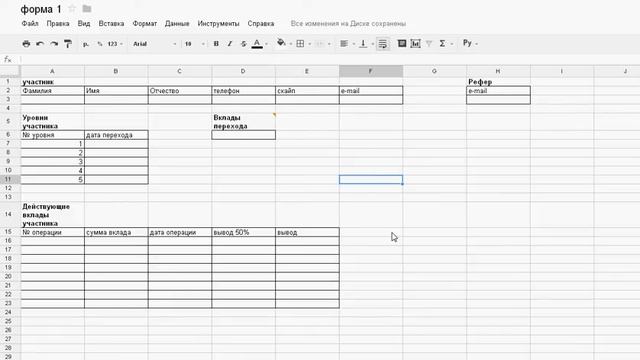Screen dimensions: 640x360
Task: Expand the borders dropdown arrow
Action: coord(309,44)
